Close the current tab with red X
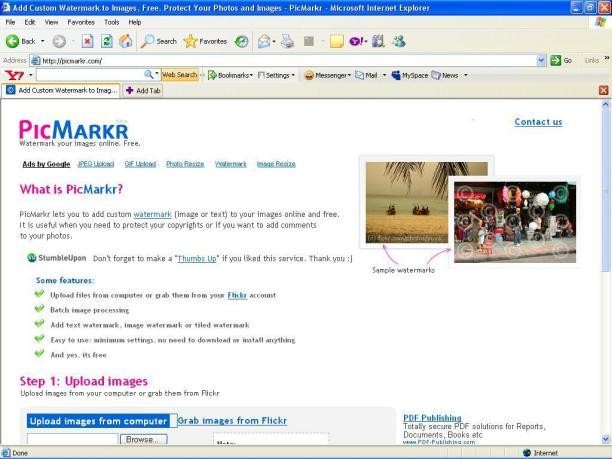612x459 pixels. pos(603,90)
